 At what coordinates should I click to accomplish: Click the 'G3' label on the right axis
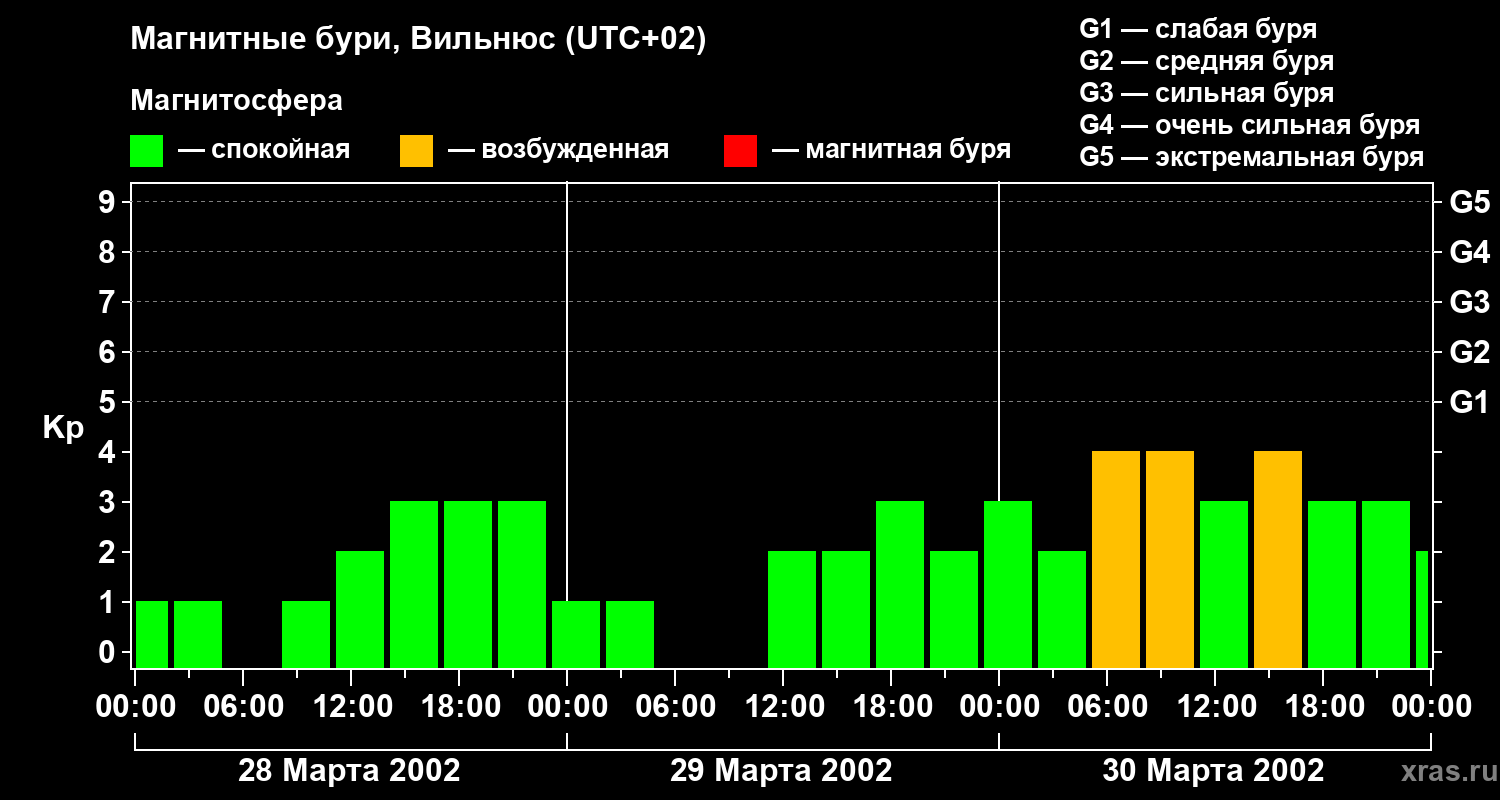tap(1470, 302)
